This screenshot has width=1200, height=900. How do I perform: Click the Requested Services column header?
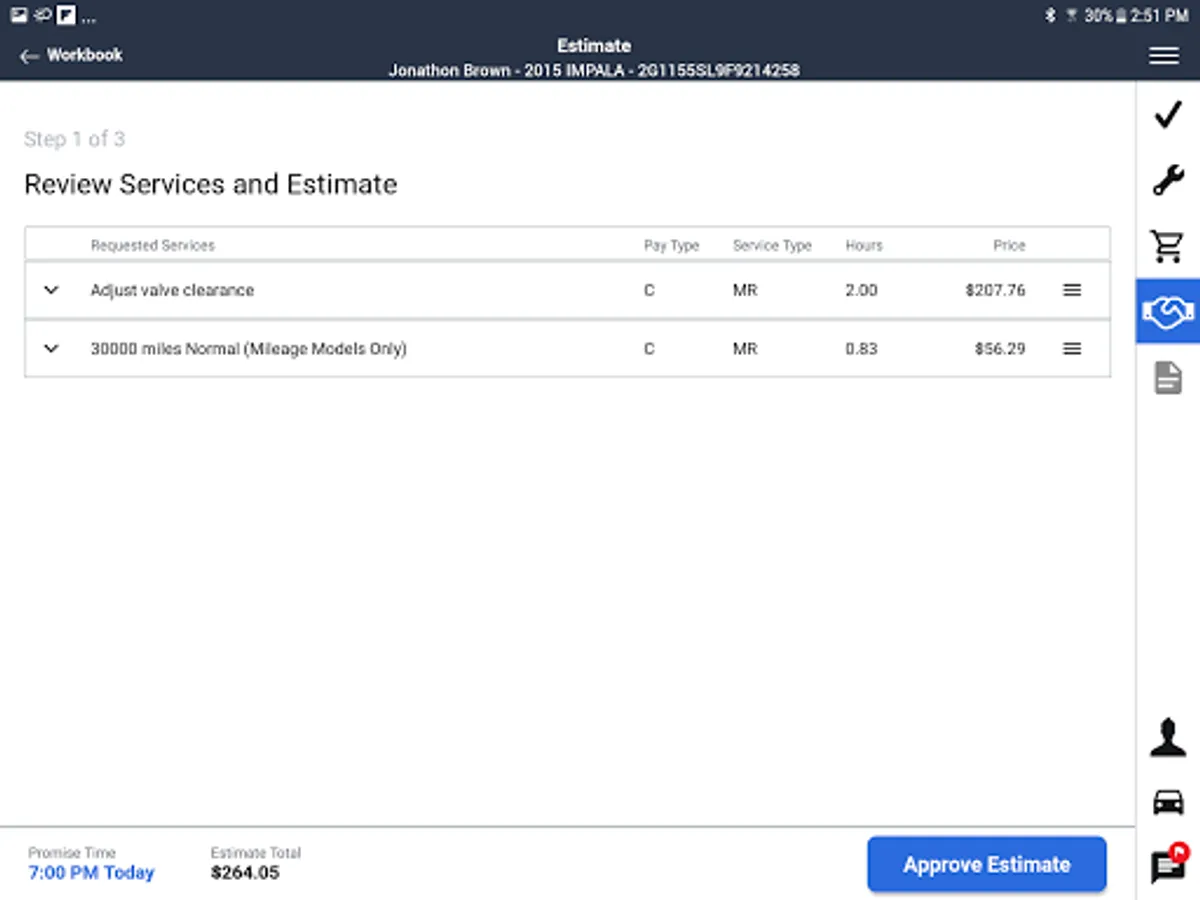pyautogui.click(x=152, y=245)
